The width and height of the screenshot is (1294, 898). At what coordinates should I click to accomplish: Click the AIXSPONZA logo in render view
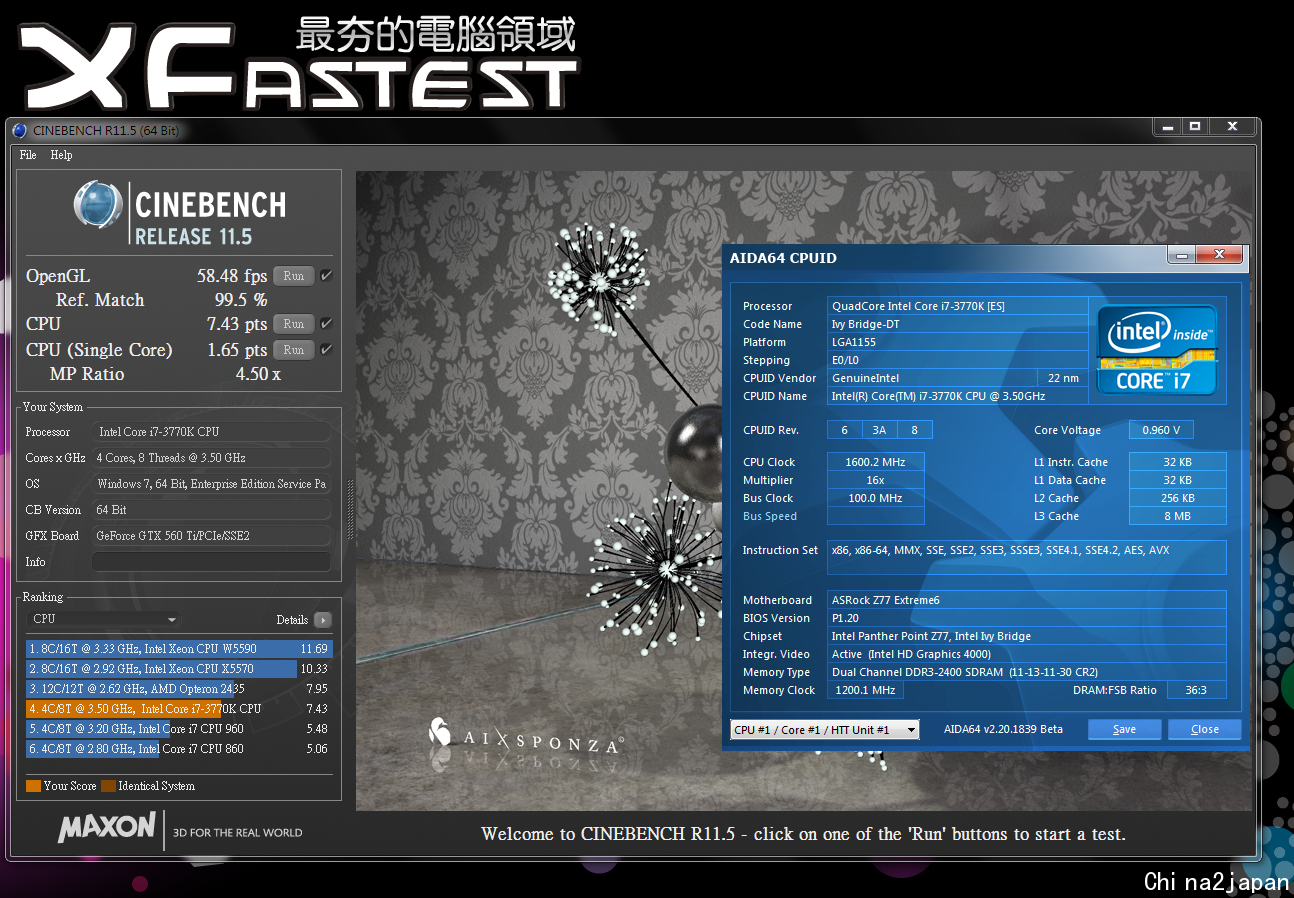point(526,739)
